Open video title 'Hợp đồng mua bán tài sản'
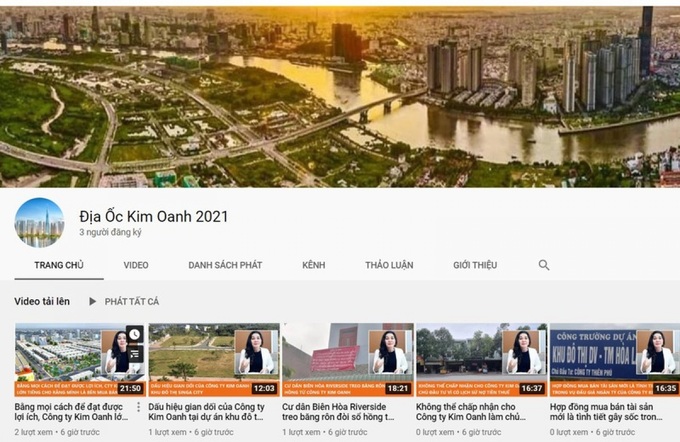Viewport: 680px width, 442px height. pyautogui.click(x=606, y=412)
